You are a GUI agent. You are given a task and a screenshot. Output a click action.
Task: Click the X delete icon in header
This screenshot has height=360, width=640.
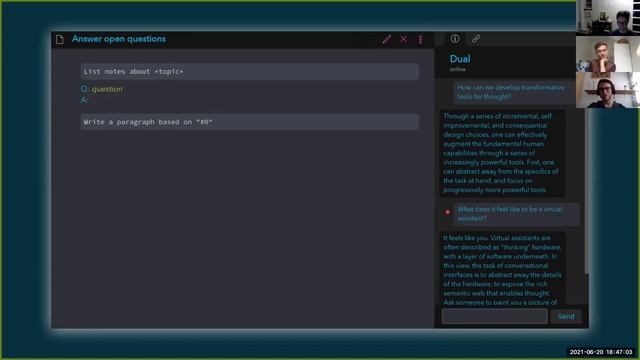point(404,39)
